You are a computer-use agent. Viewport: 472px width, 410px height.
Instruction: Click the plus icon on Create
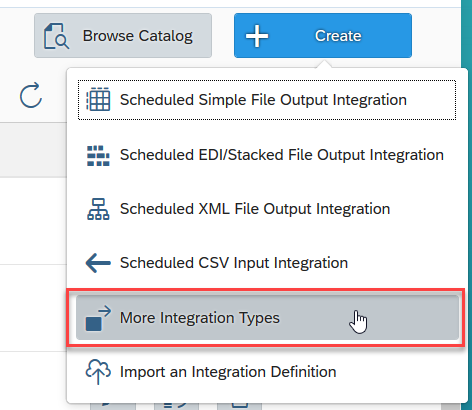pyautogui.click(x=257, y=36)
